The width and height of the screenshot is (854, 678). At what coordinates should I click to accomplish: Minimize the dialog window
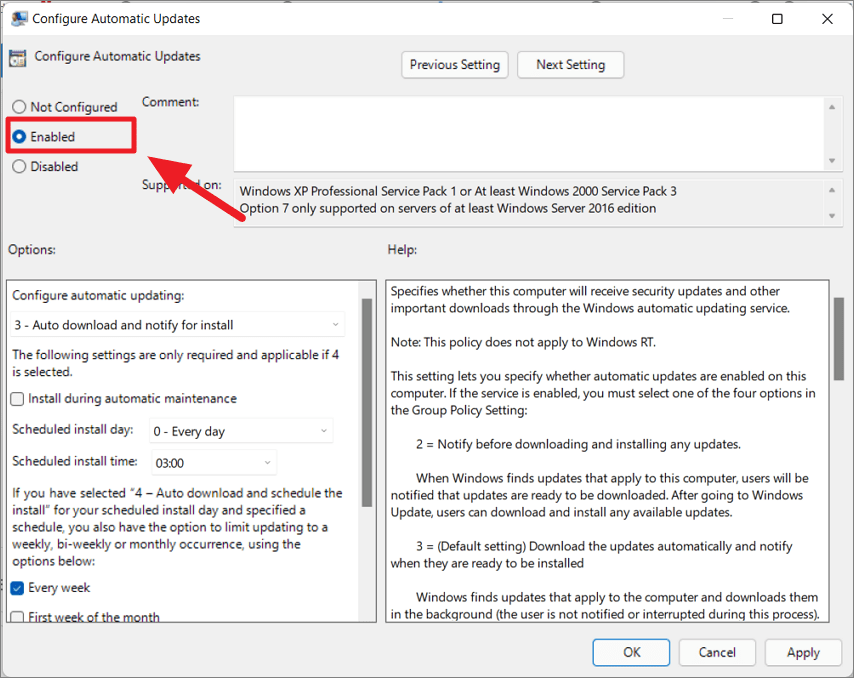pyautogui.click(x=728, y=19)
